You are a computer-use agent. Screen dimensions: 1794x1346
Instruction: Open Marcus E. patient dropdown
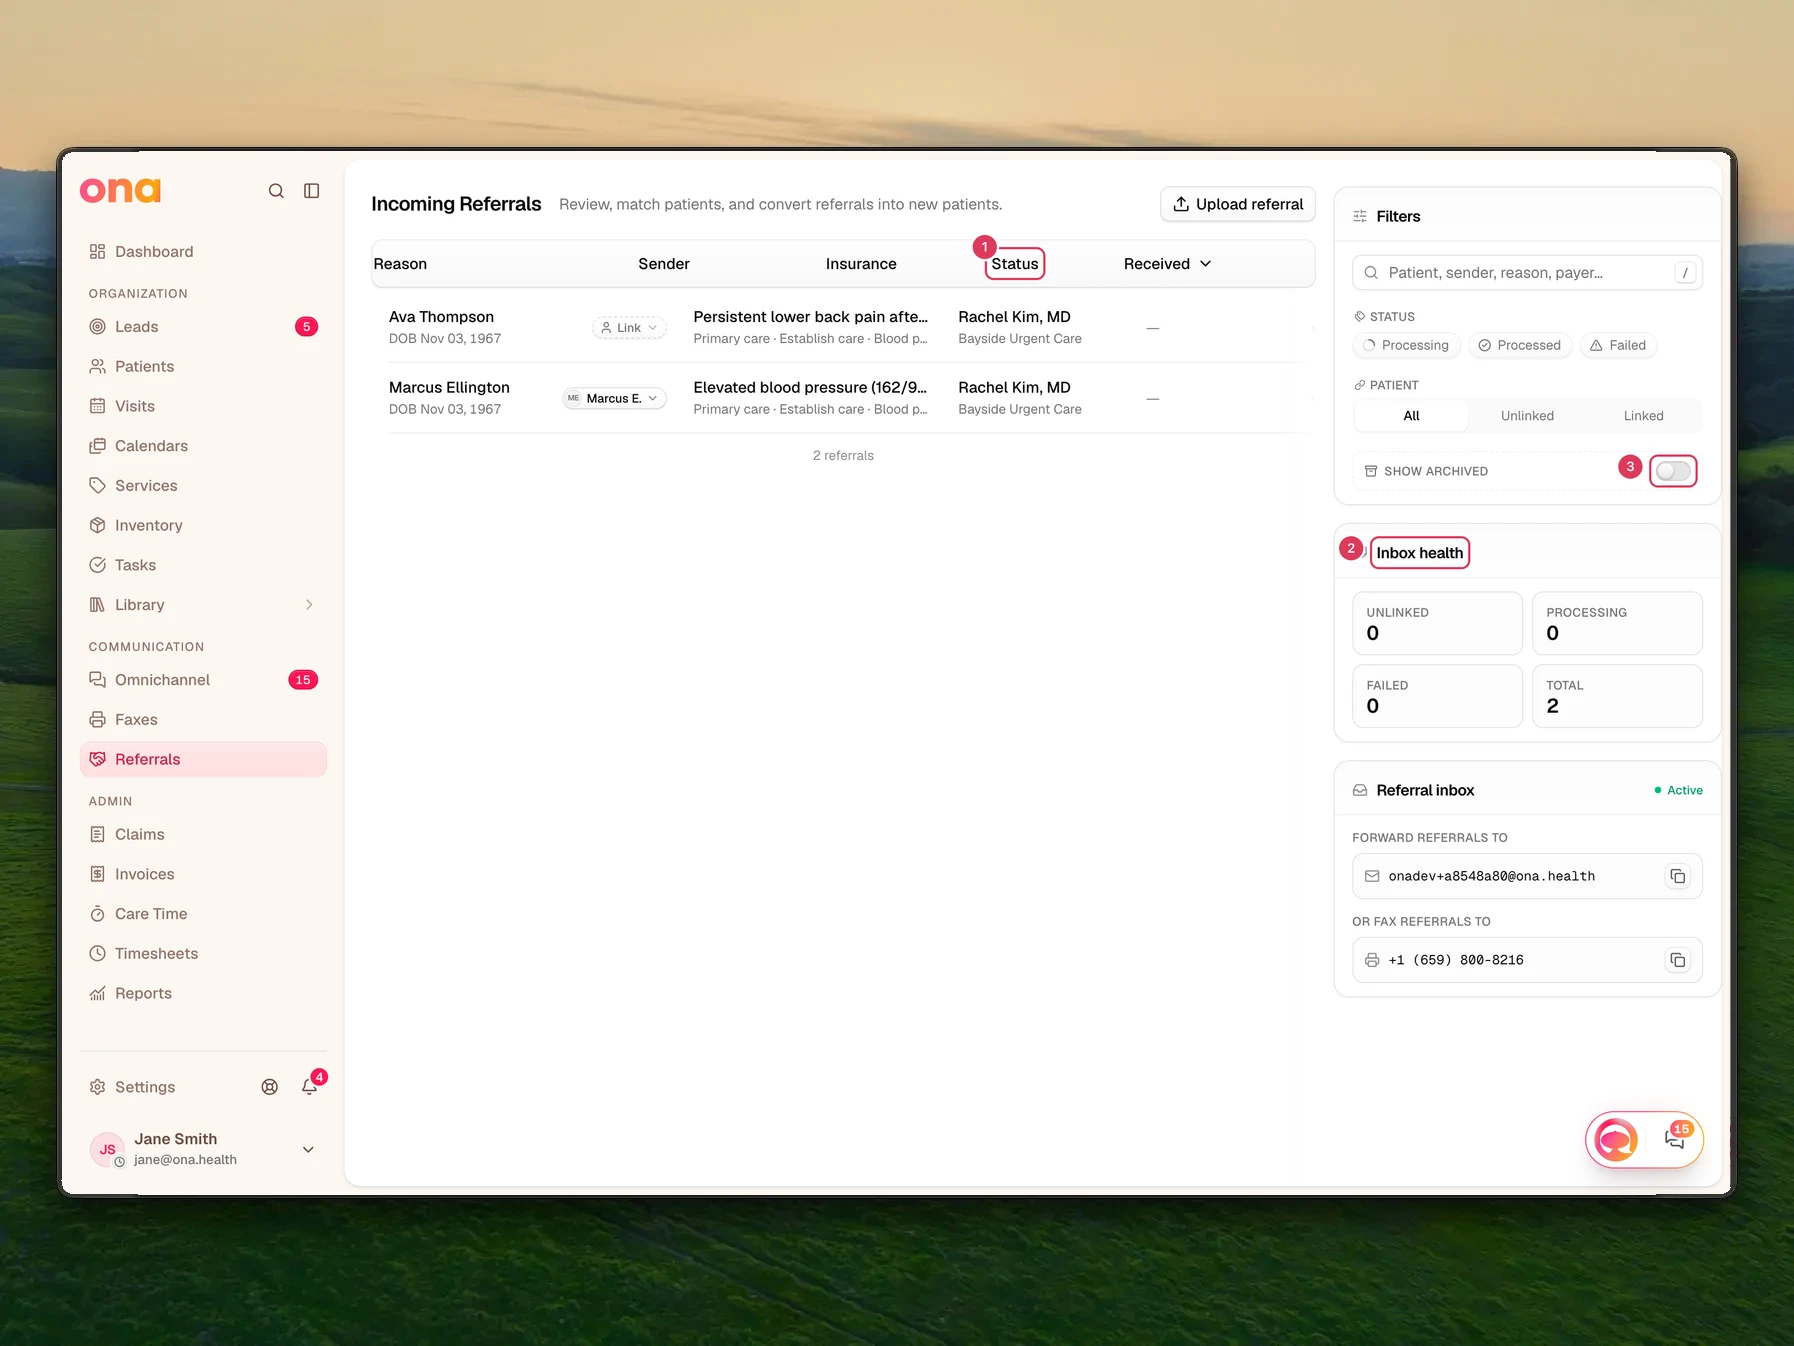tap(614, 398)
